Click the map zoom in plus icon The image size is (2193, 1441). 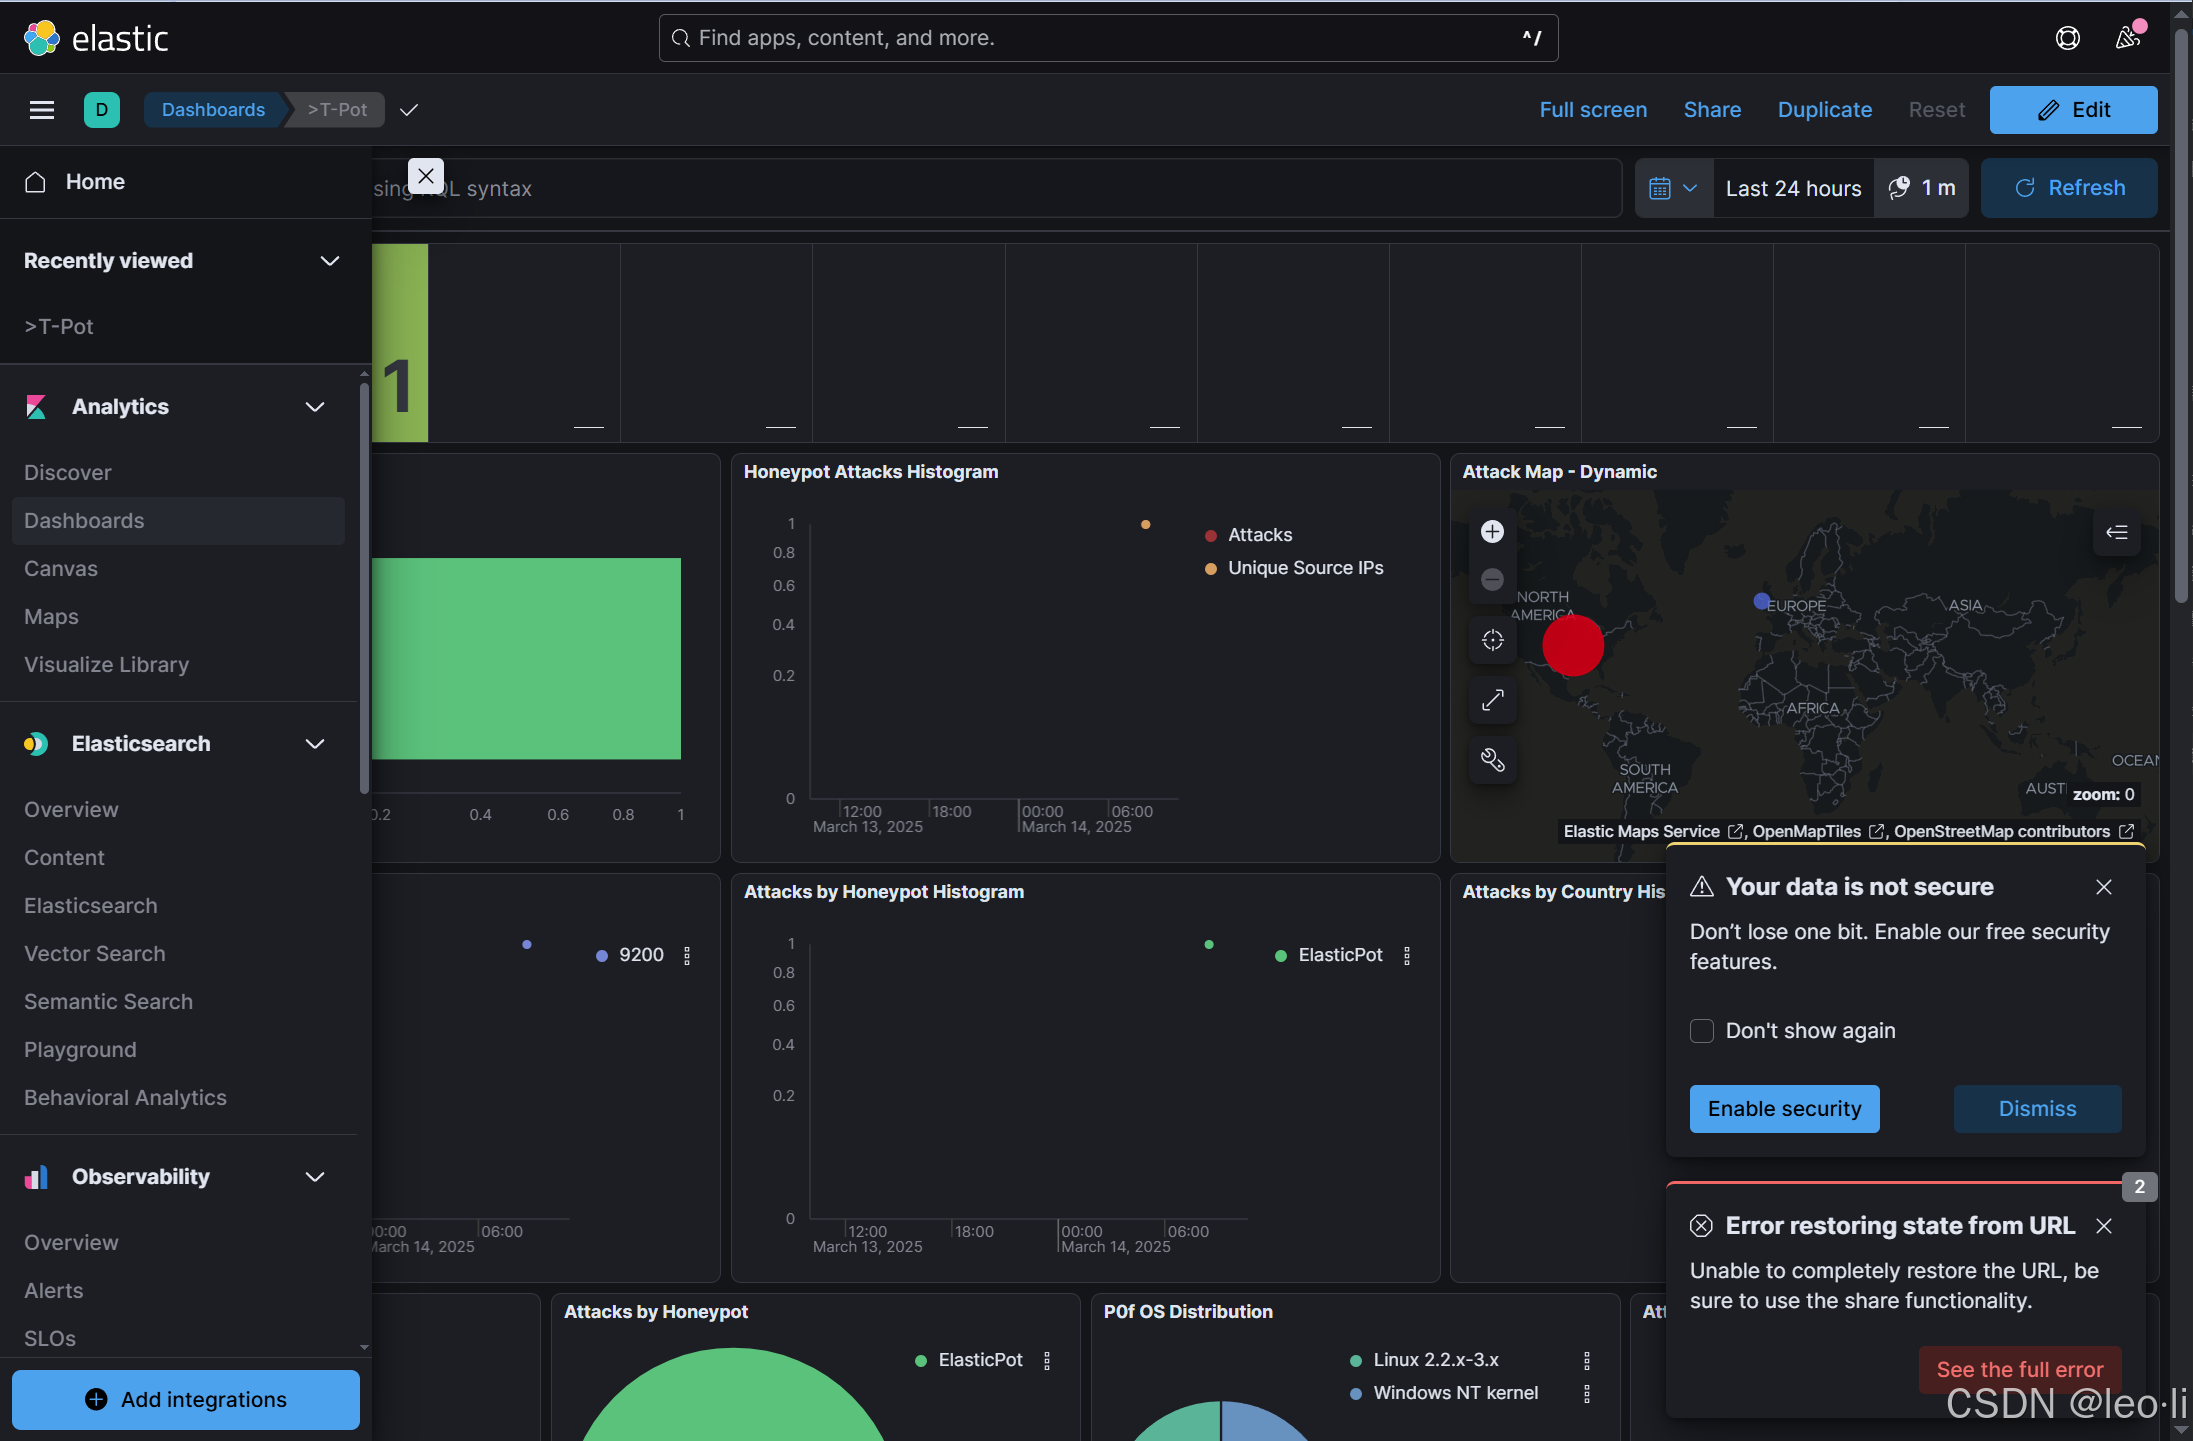[x=1492, y=531]
